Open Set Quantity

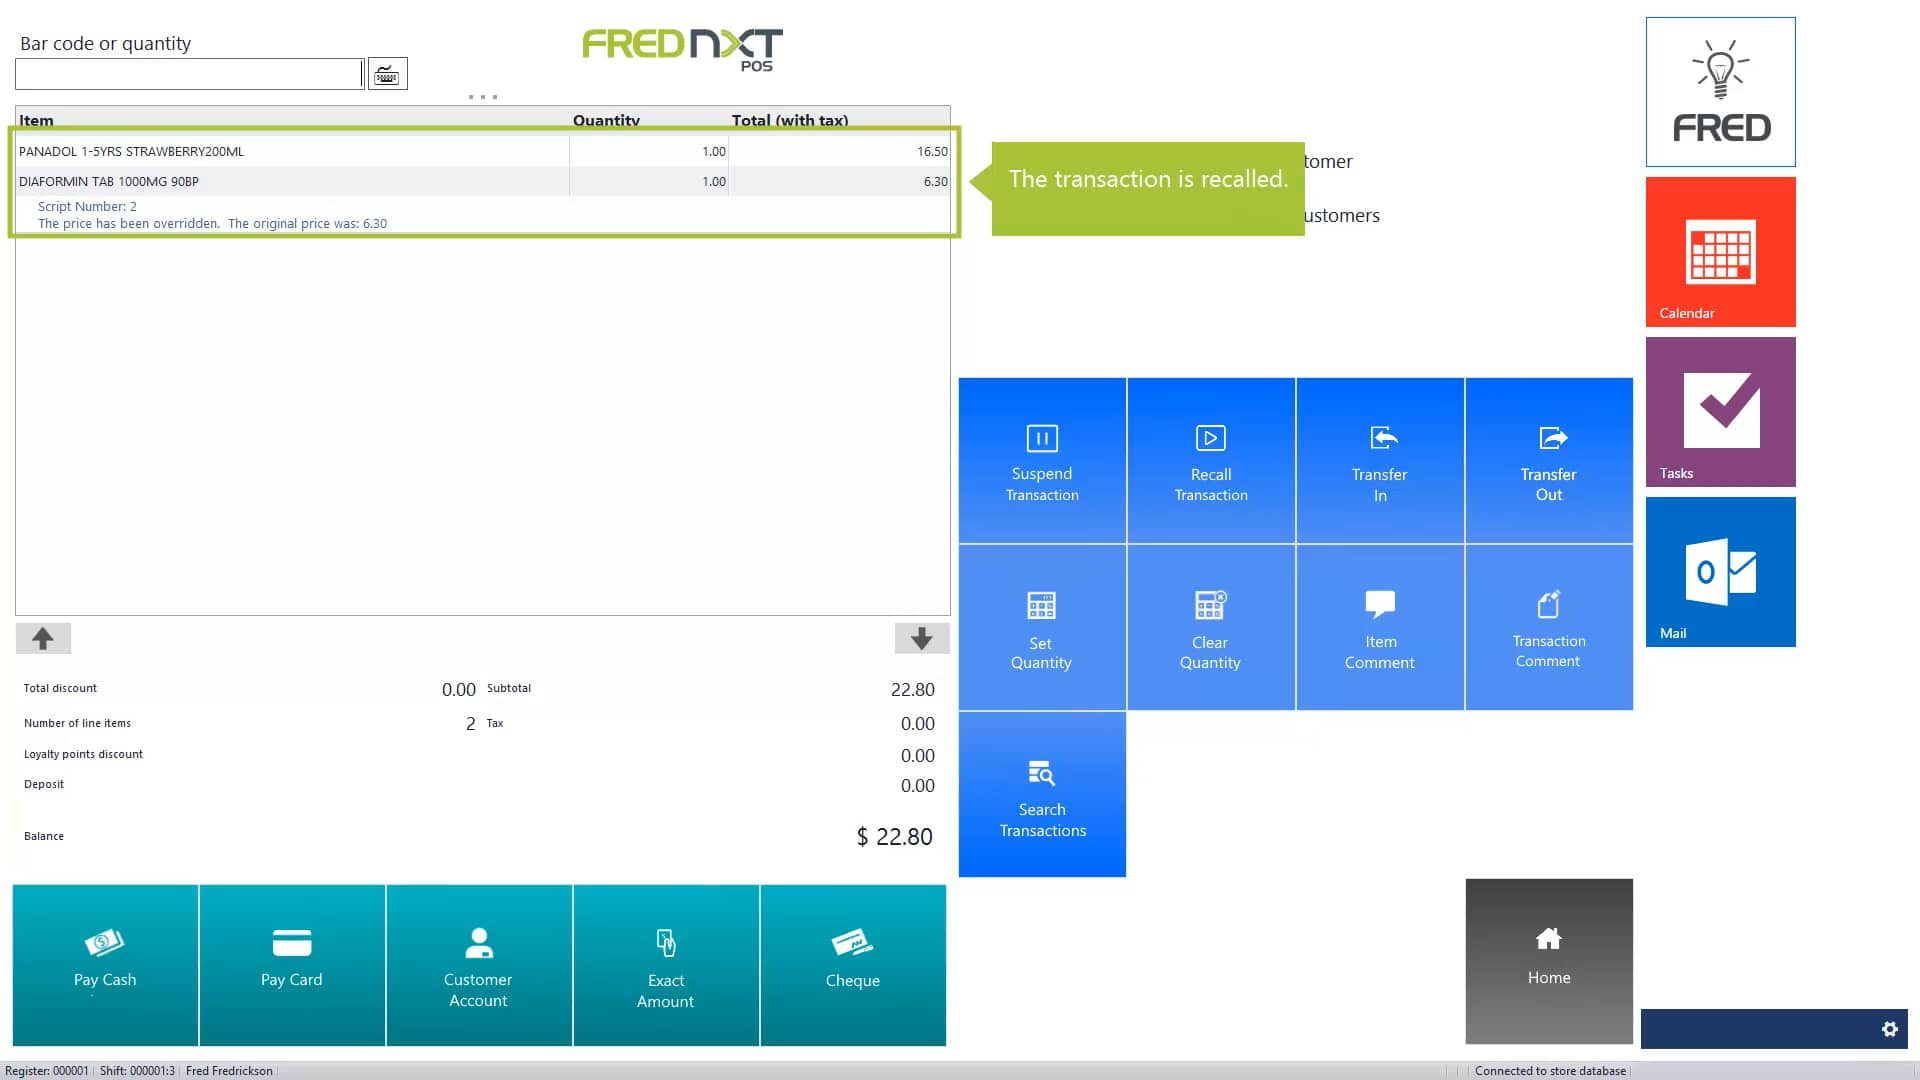coord(1041,628)
